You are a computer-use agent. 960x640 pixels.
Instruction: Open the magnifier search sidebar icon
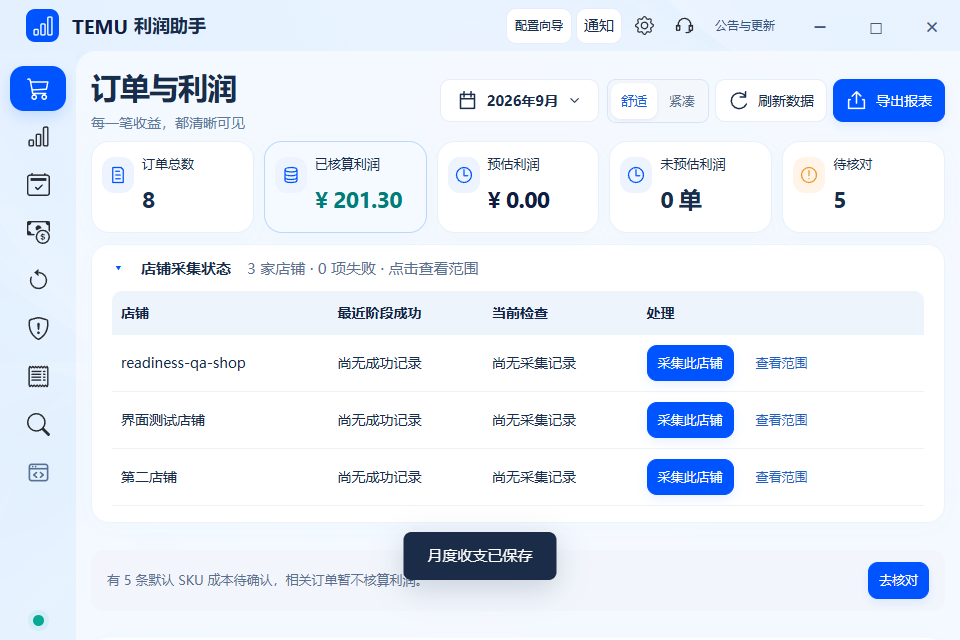point(38,424)
